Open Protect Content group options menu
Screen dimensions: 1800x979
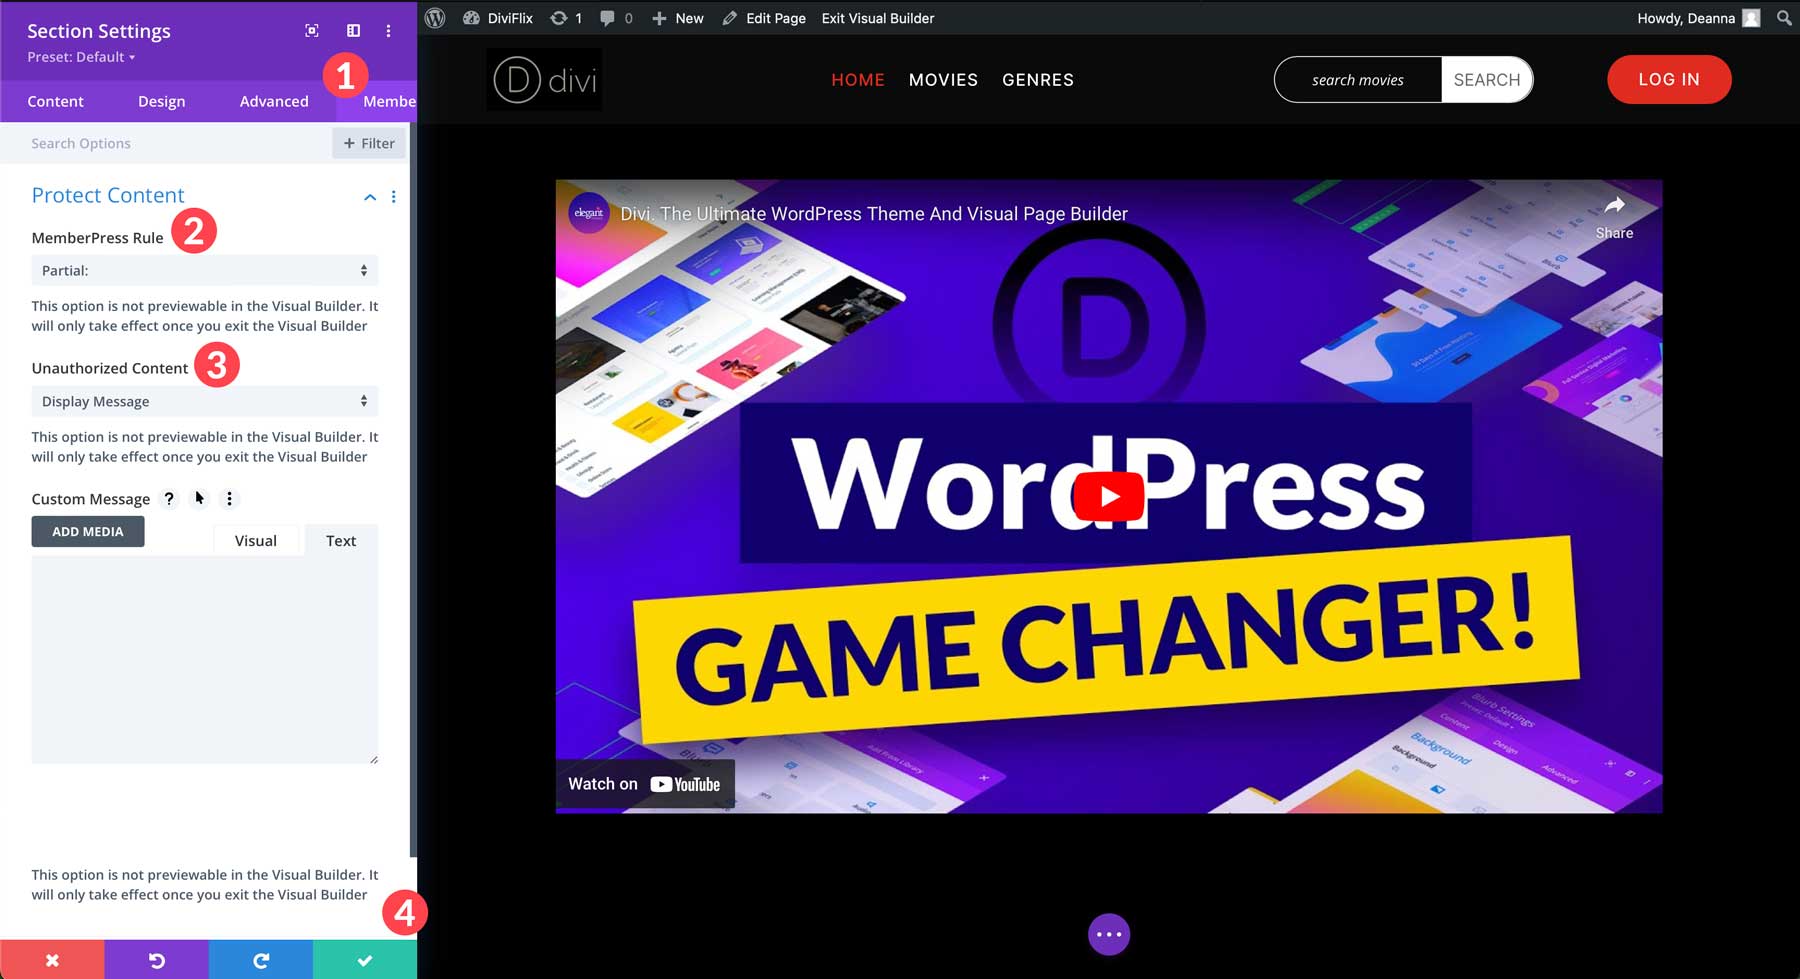pyautogui.click(x=394, y=197)
